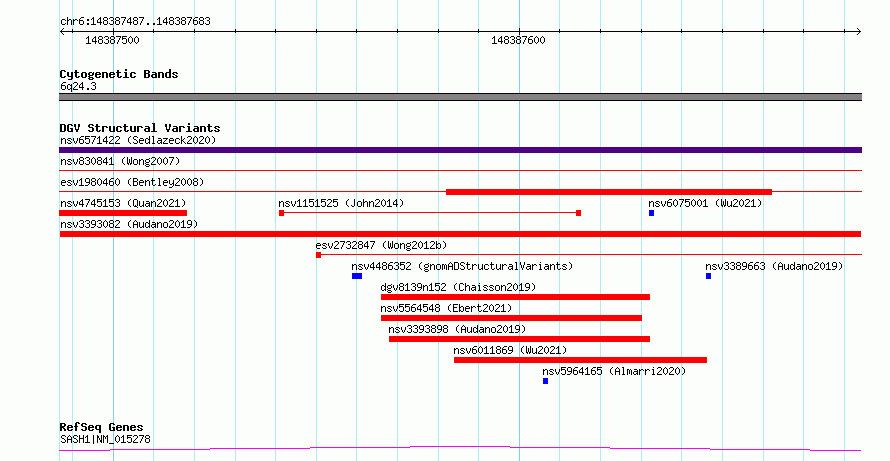
Task: Click the blue nsv4486352 variant marker
Action: coord(357,276)
